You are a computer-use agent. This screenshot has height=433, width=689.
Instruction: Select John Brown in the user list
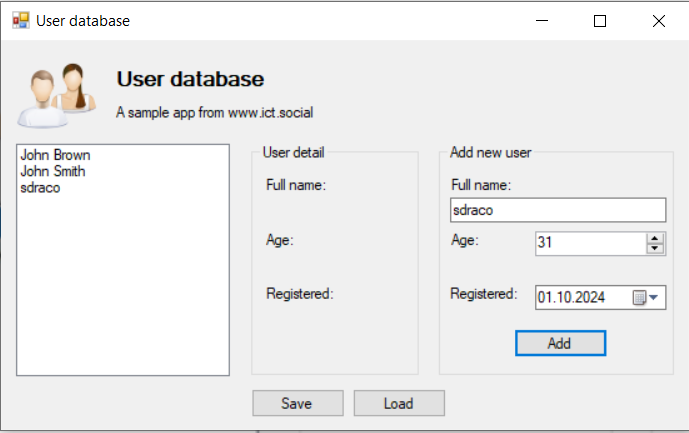tap(55, 155)
